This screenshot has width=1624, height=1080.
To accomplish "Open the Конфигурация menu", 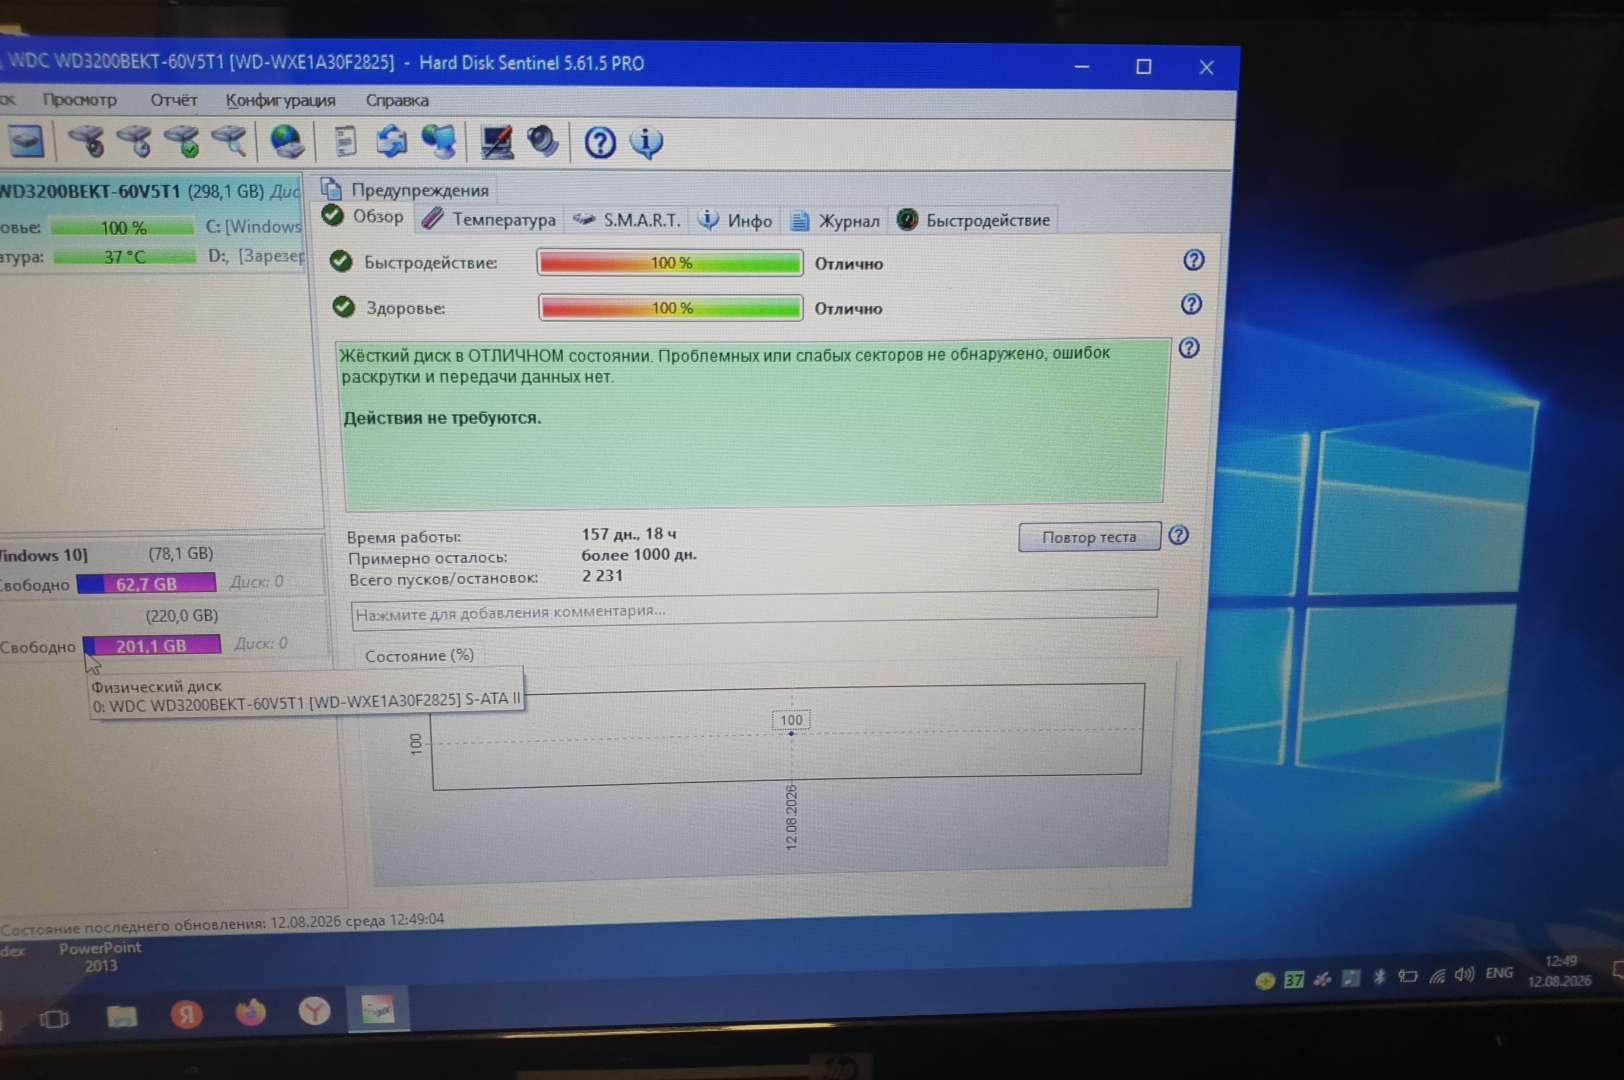I will (280, 100).
